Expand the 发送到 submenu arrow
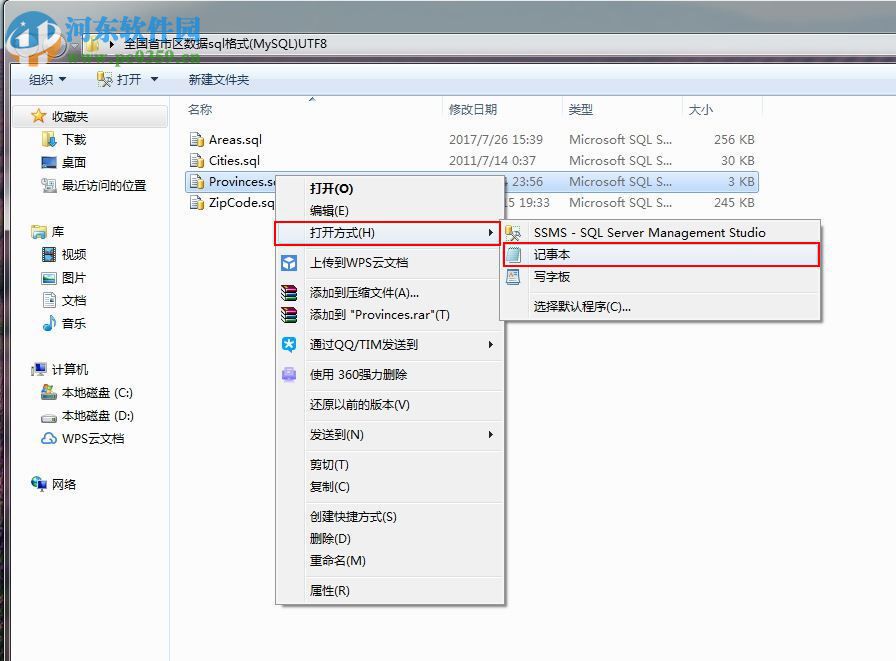The width and height of the screenshot is (896, 661). (x=489, y=434)
